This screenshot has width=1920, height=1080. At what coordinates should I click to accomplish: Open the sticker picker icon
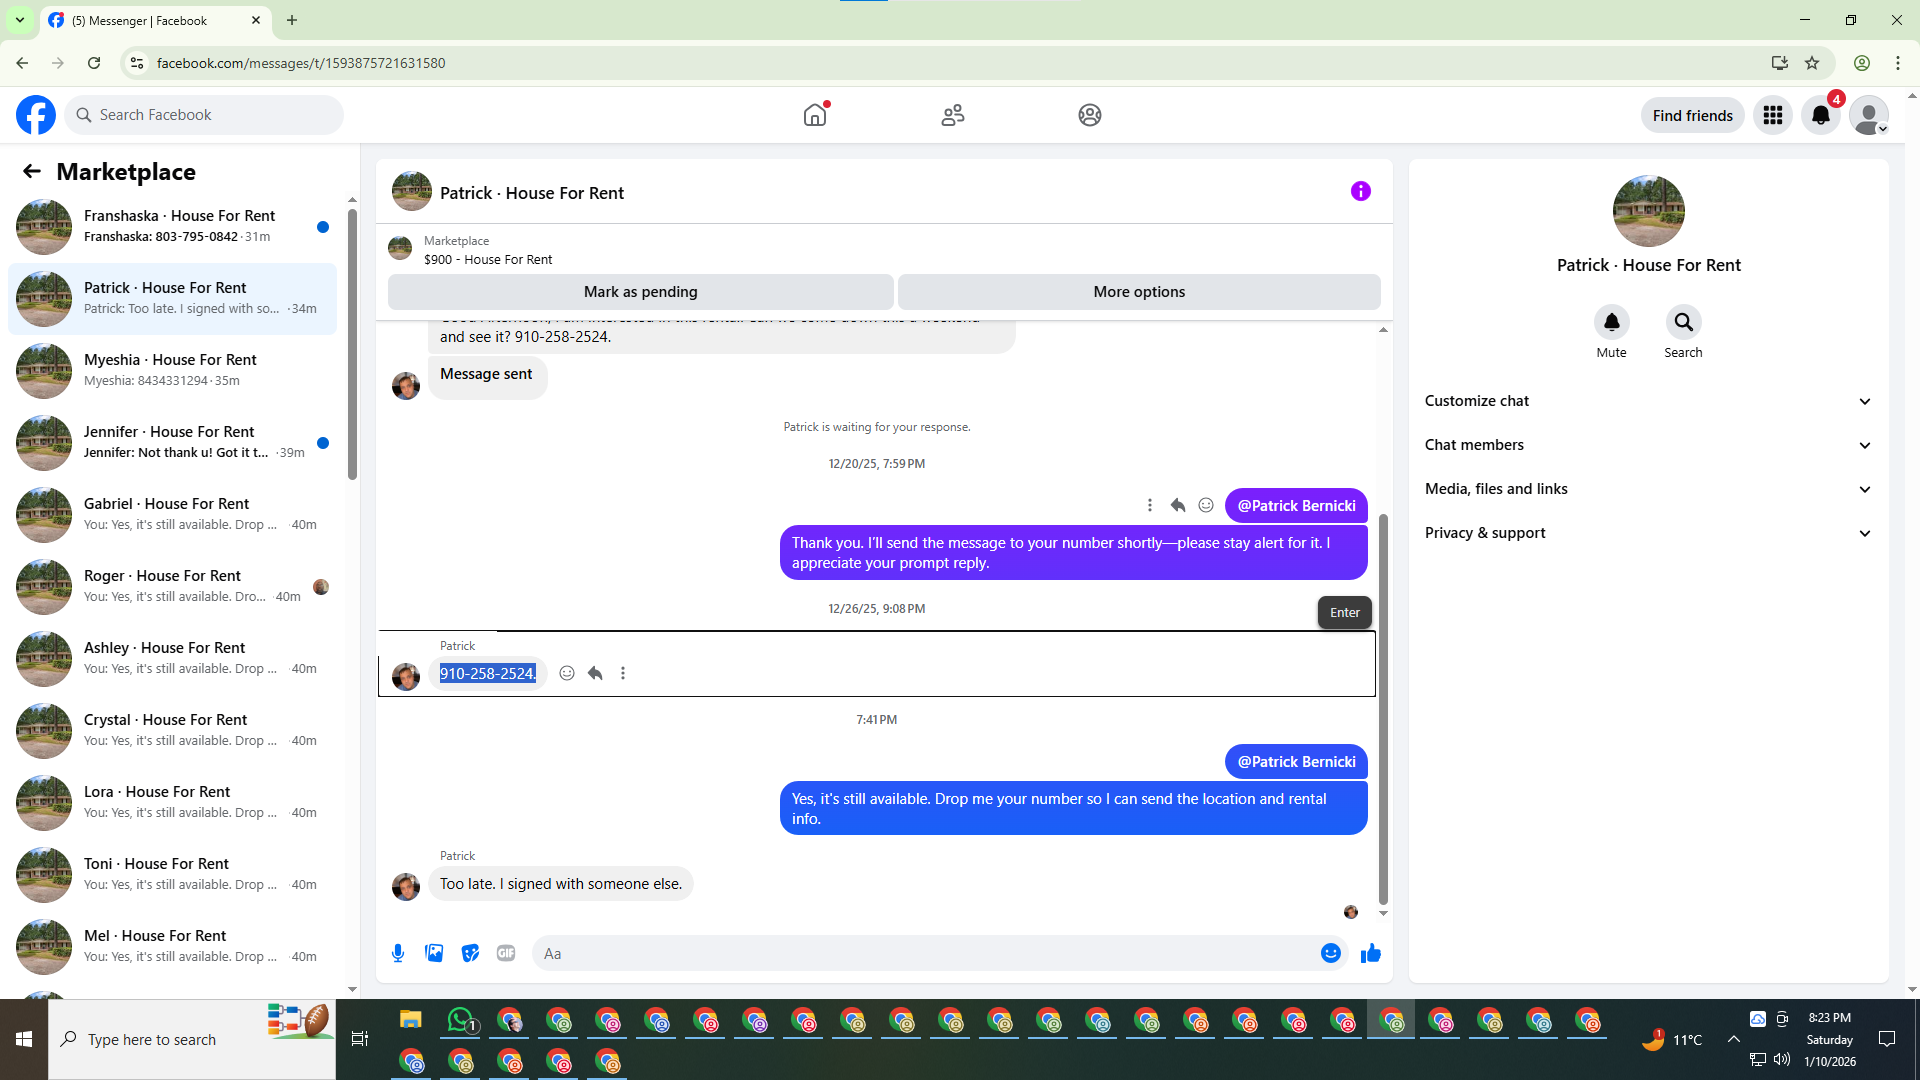[x=470, y=953]
